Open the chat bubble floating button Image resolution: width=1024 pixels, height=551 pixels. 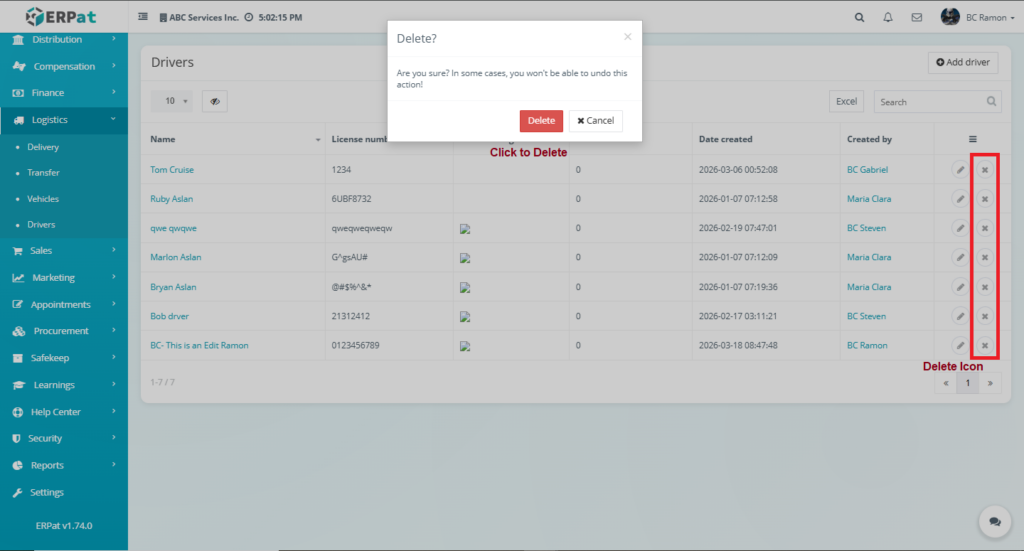tap(995, 522)
